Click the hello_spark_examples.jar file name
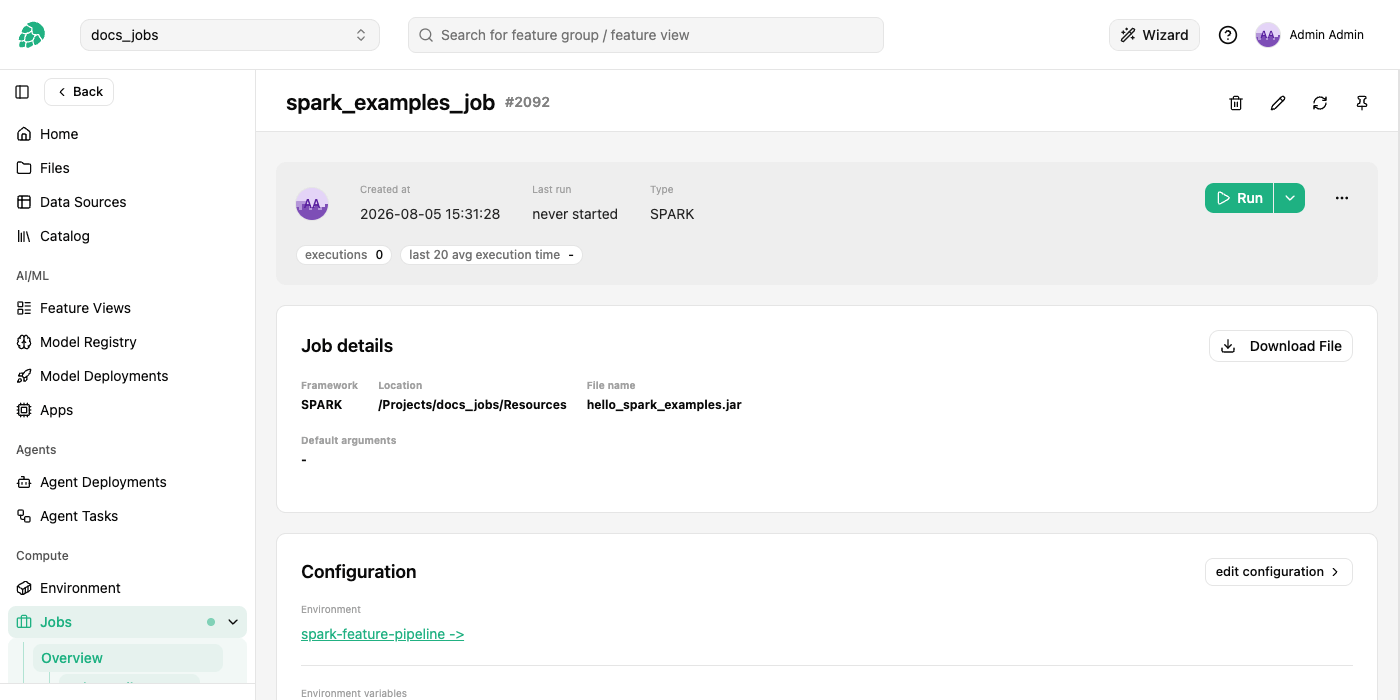 tap(664, 405)
